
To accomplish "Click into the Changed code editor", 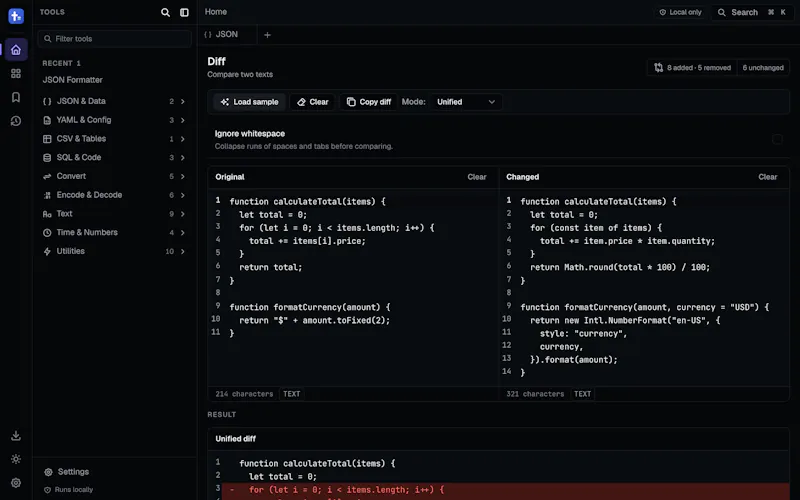I will [644, 287].
